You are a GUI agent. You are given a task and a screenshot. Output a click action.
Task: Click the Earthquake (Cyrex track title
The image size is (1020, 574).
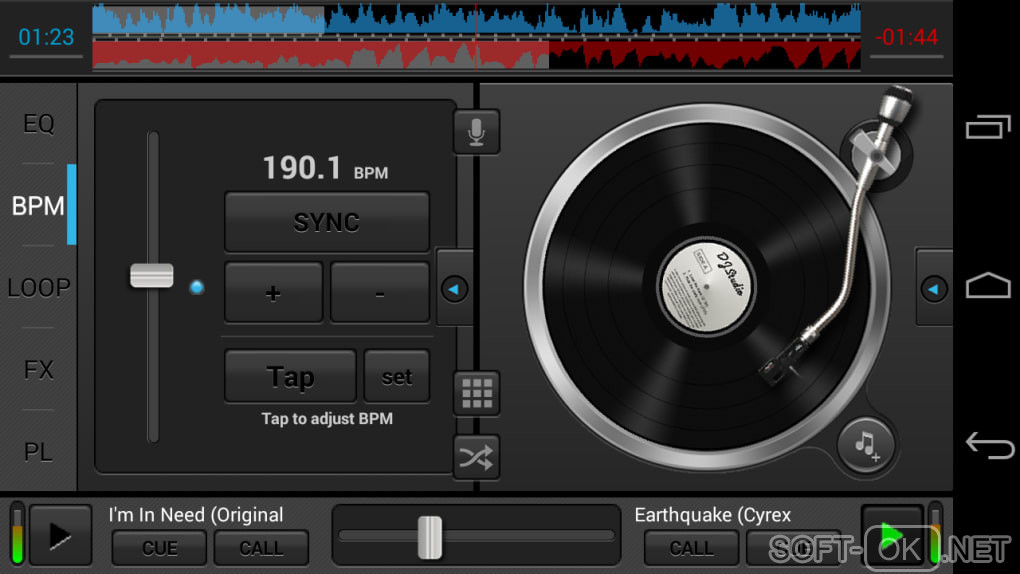pyautogui.click(x=712, y=515)
